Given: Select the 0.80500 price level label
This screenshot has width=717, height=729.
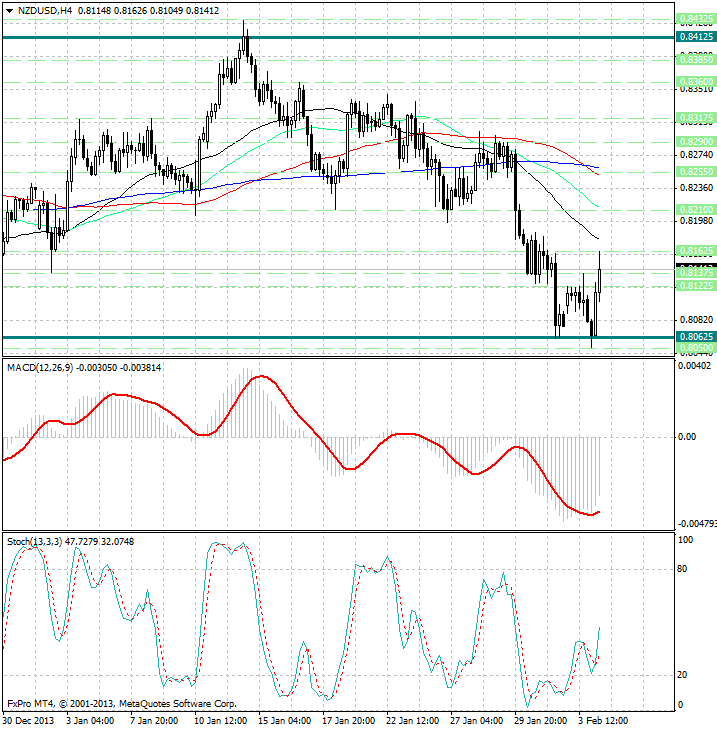Looking at the screenshot, I should click(x=696, y=348).
